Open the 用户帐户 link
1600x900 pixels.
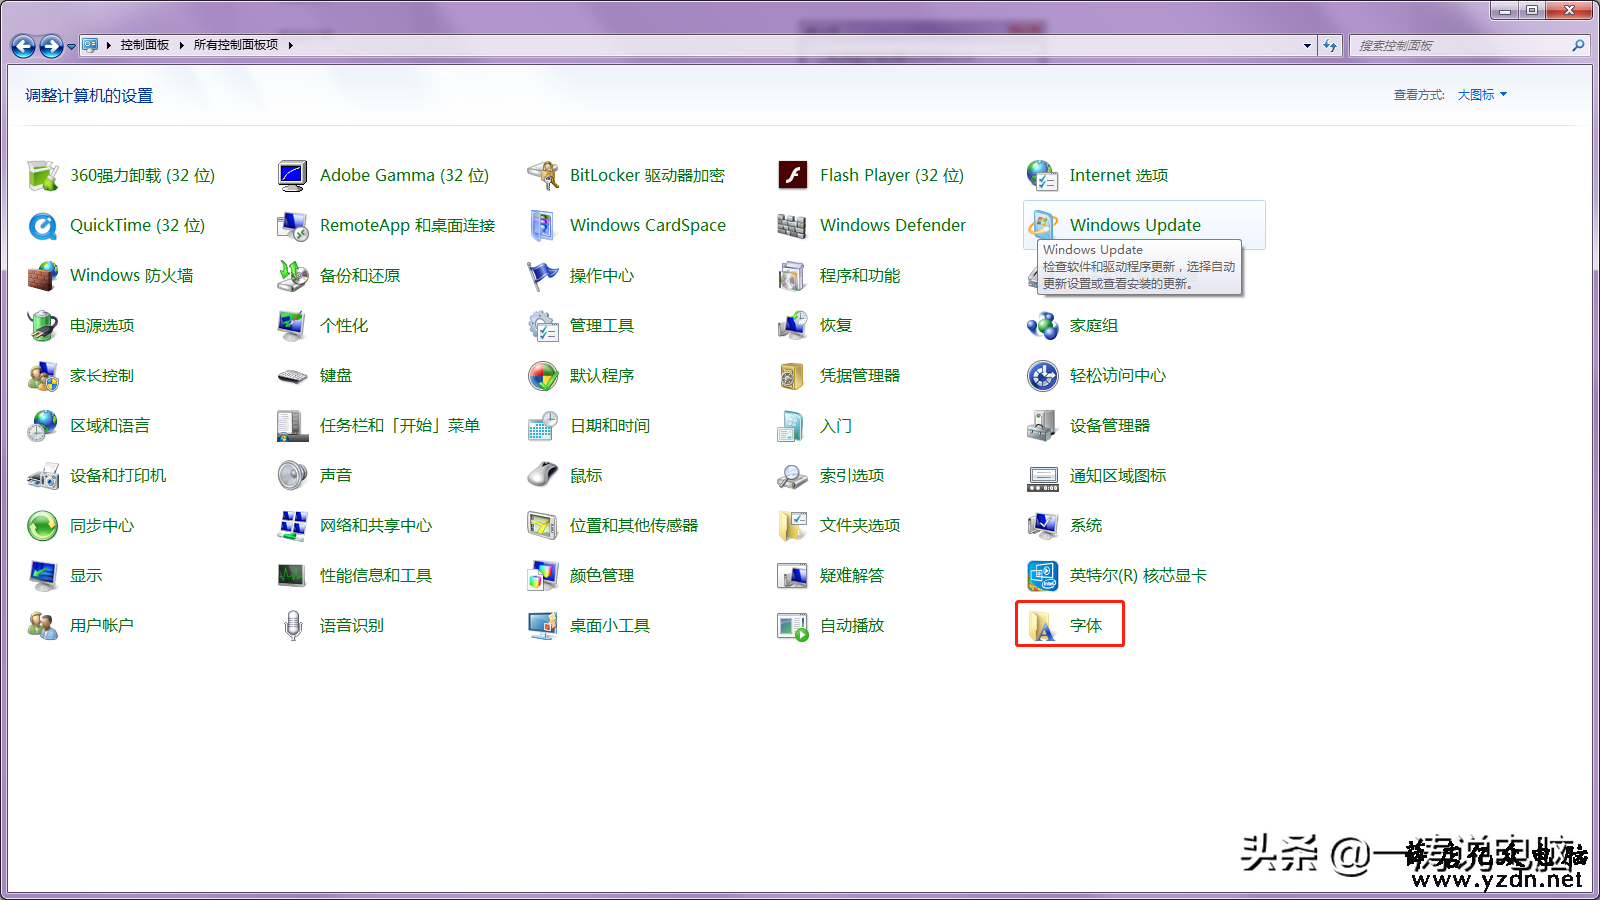pos(102,625)
